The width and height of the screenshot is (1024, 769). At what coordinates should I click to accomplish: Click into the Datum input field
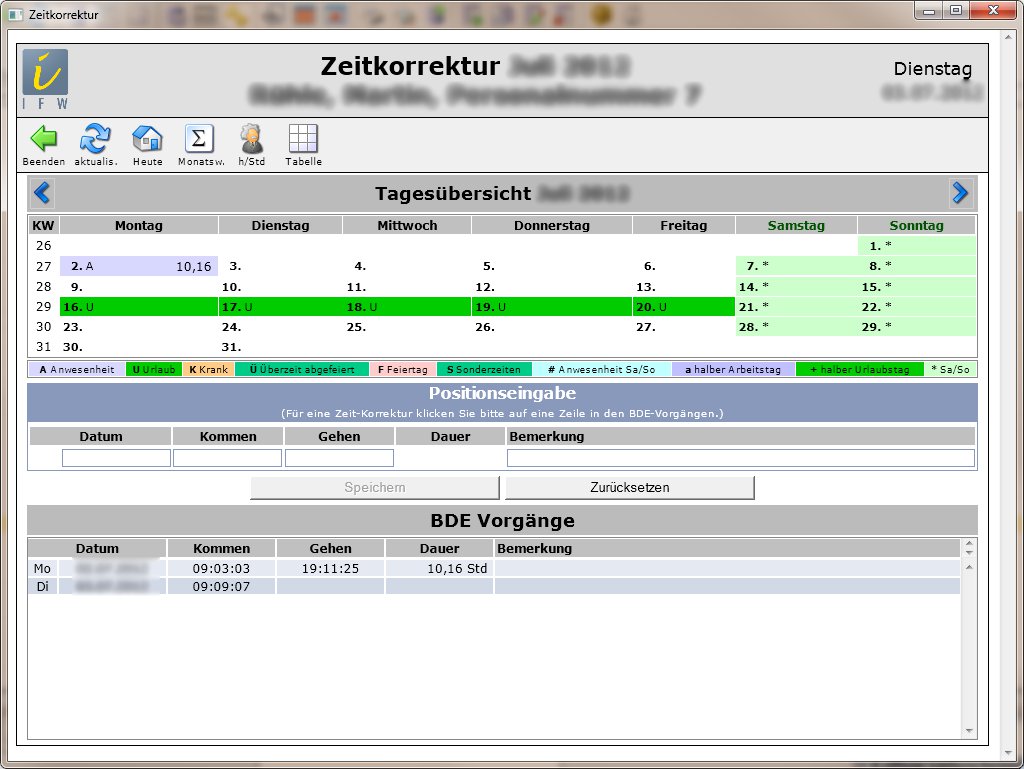coord(116,458)
